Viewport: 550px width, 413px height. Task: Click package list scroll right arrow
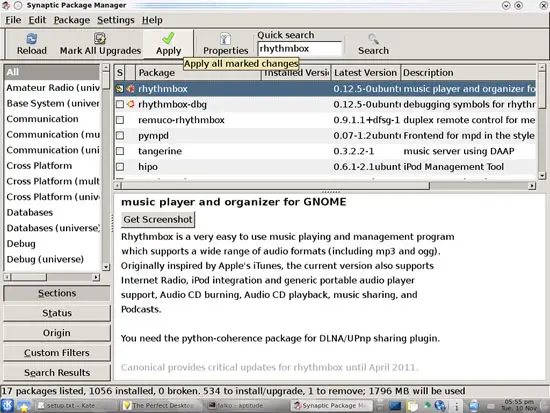pos(532,185)
